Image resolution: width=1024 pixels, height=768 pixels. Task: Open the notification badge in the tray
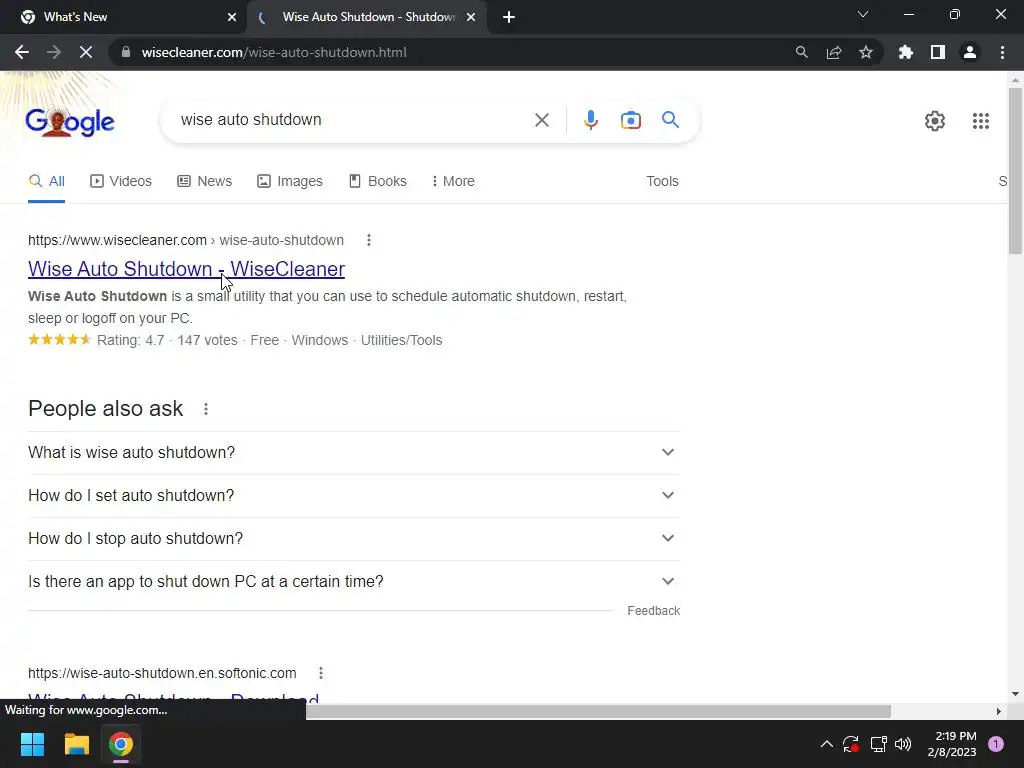tap(996, 744)
